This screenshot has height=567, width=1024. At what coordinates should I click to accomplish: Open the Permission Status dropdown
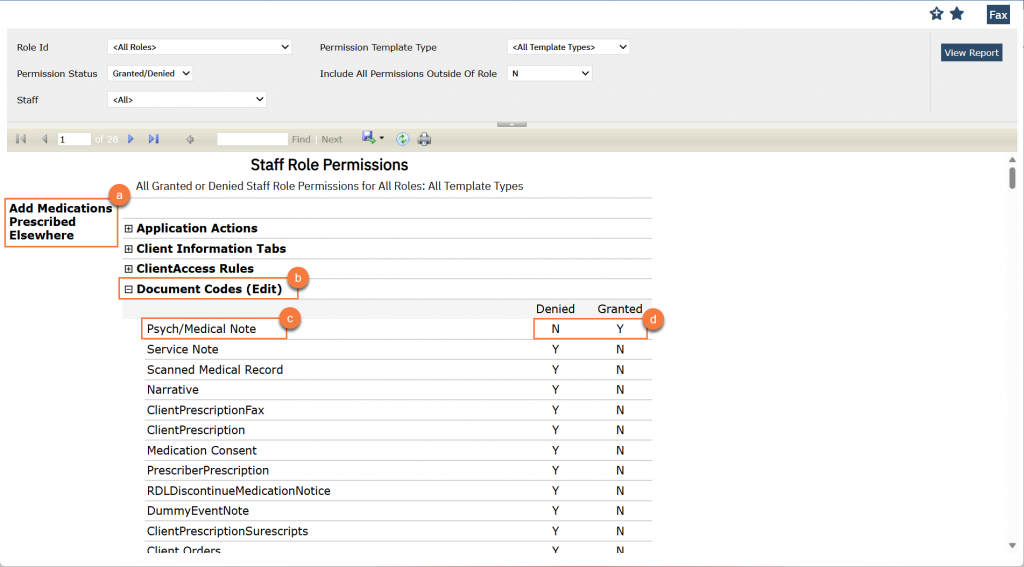pyautogui.click(x=150, y=73)
